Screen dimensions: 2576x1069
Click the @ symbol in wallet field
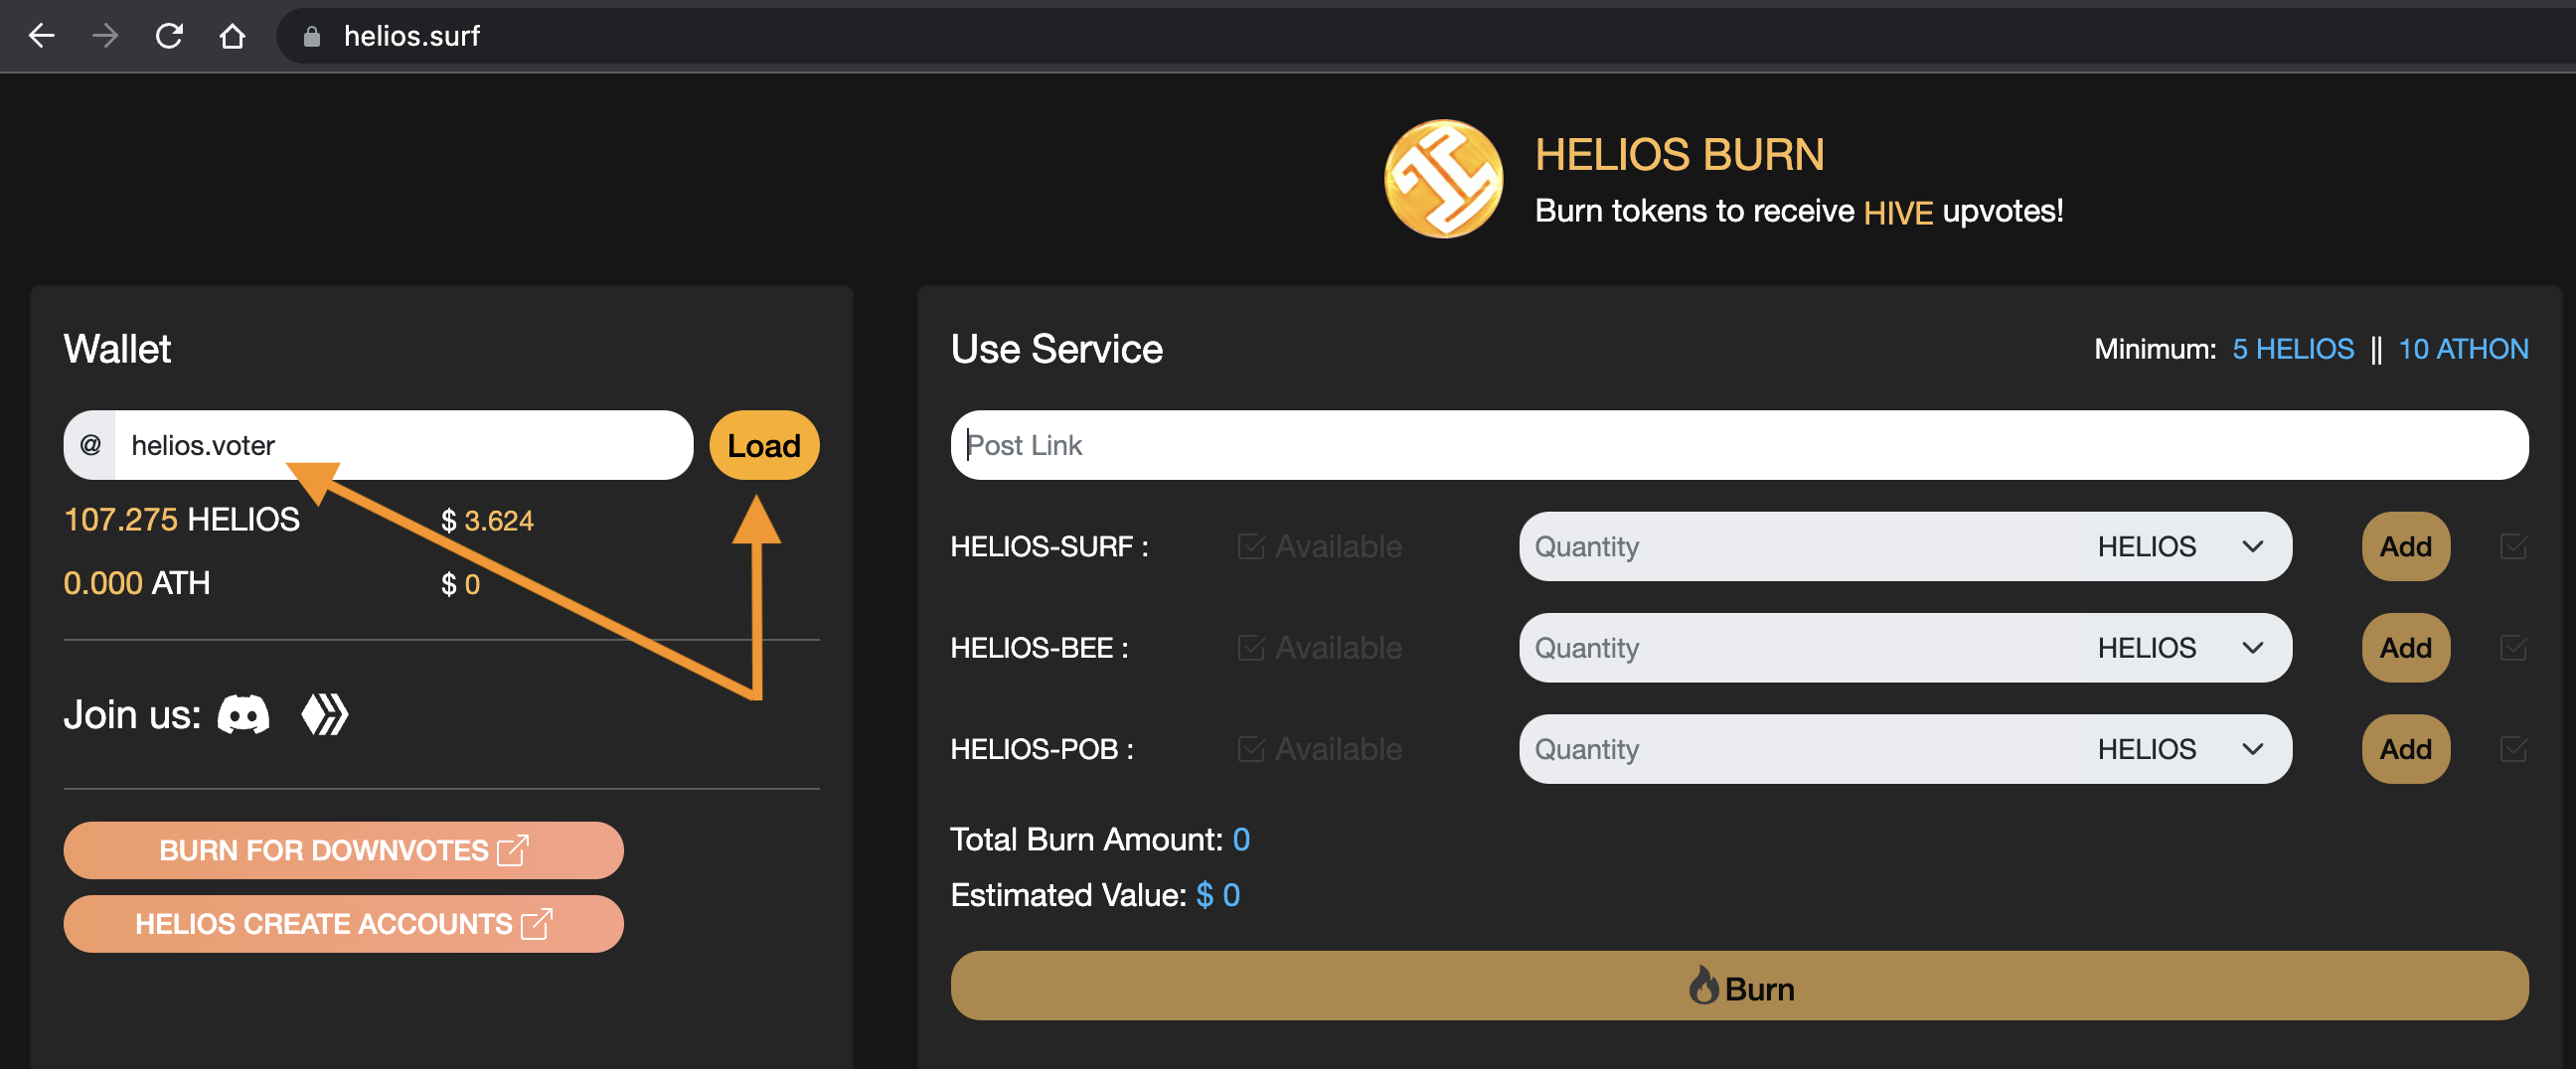[x=90, y=445]
